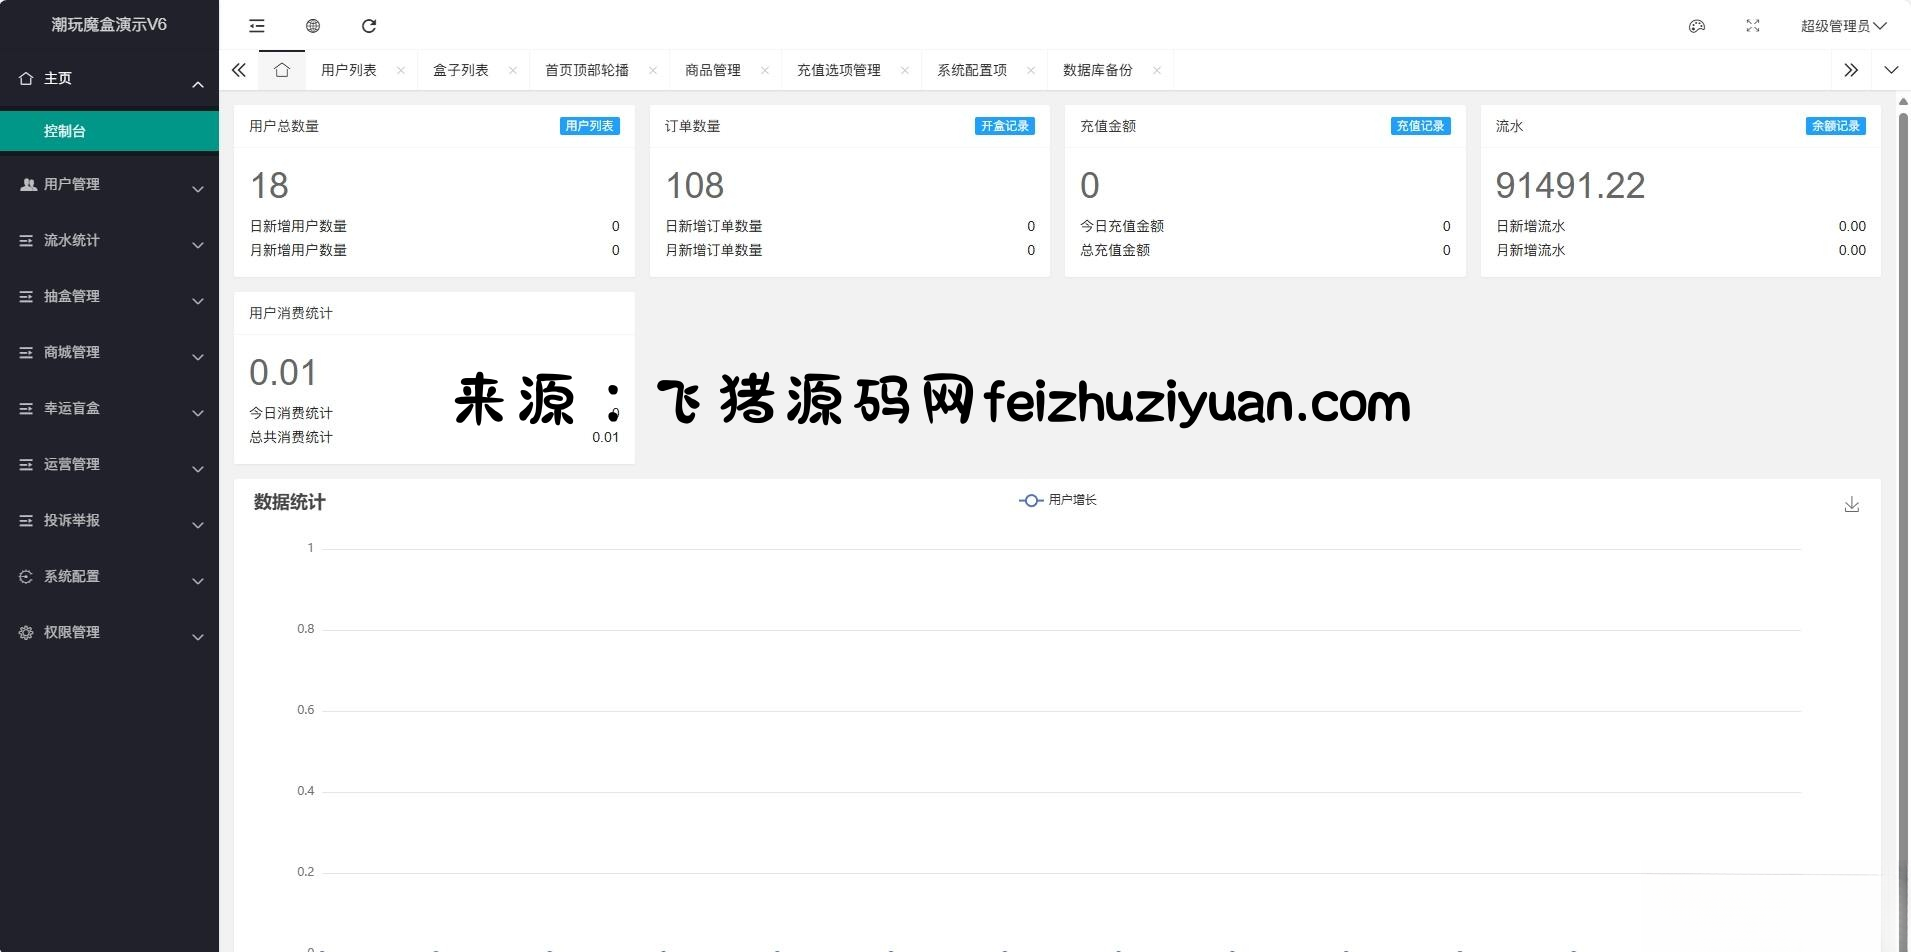Screen dimensions: 1911x952
Task: Open the 超级管理员 account dropdown
Action: pyautogui.click(x=1842, y=26)
